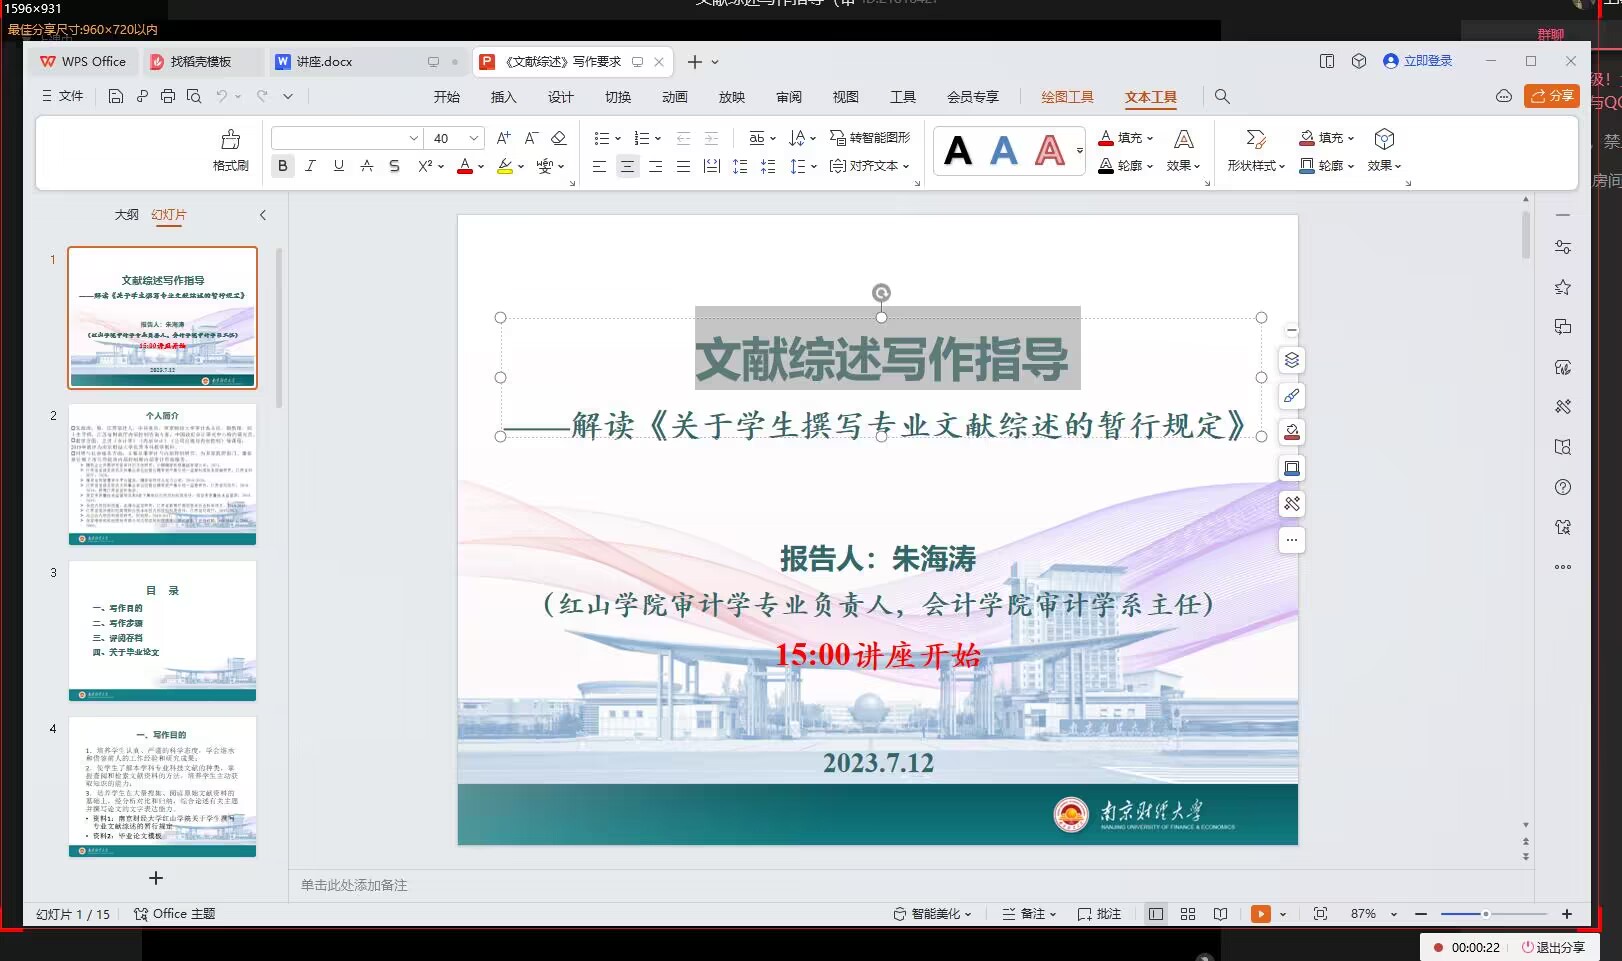
Task: Toggle Underline formatting
Action: 338,166
